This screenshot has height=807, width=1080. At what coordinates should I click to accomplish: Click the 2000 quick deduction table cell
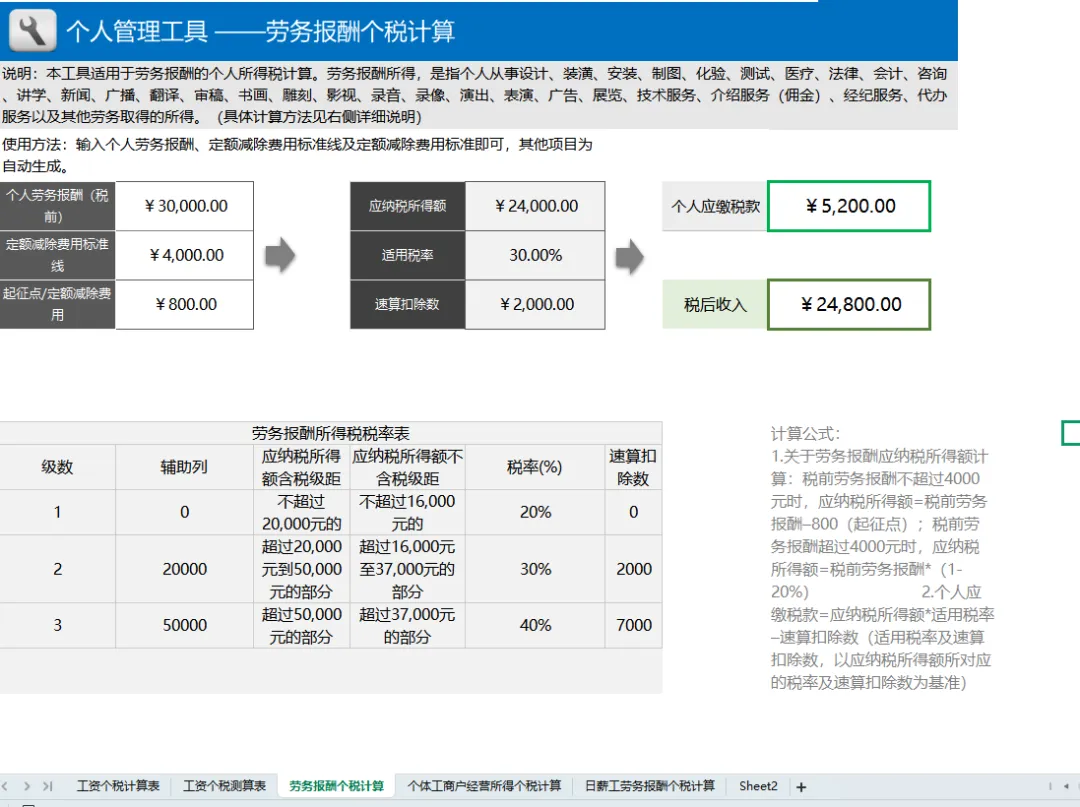pyautogui.click(x=634, y=569)
